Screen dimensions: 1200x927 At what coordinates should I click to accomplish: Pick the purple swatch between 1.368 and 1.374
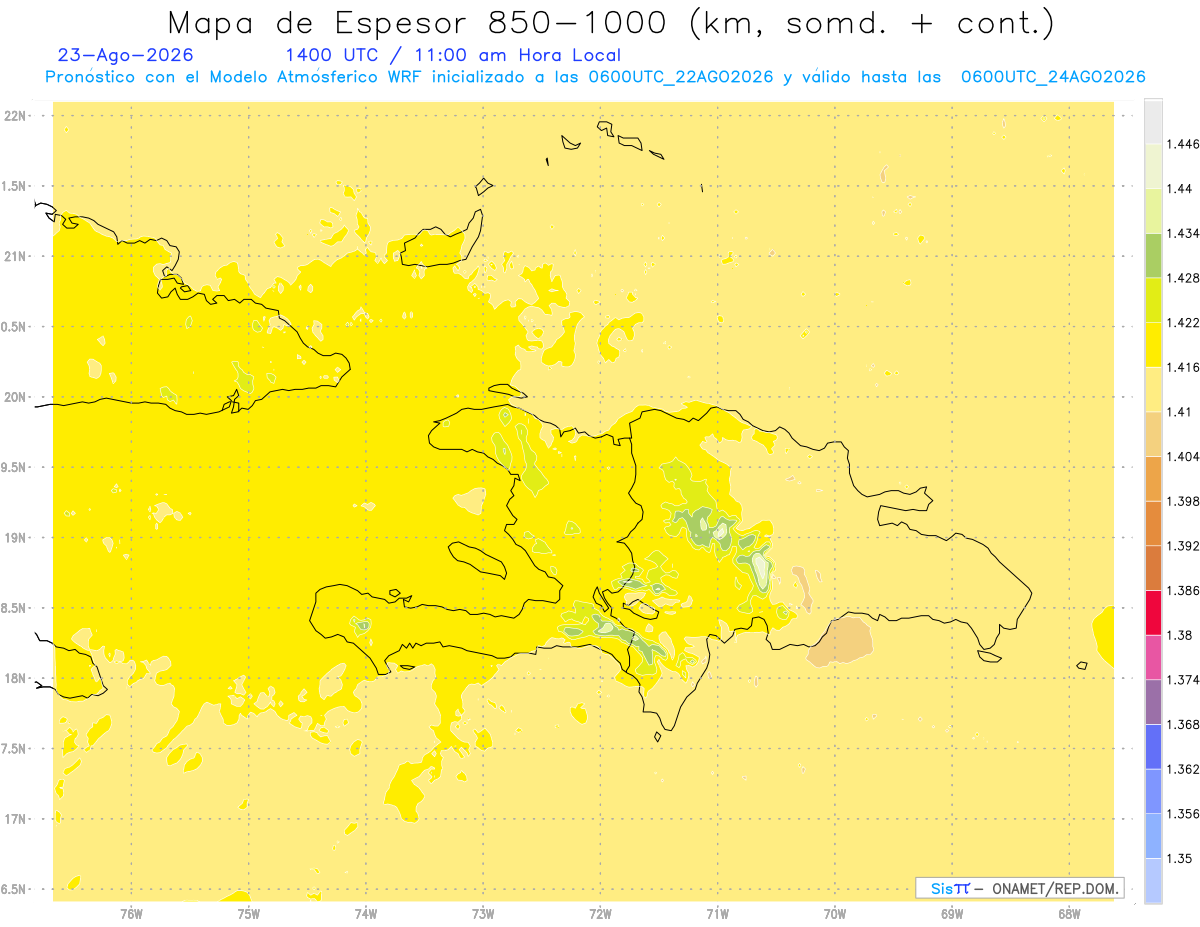tap(1153, 702)
